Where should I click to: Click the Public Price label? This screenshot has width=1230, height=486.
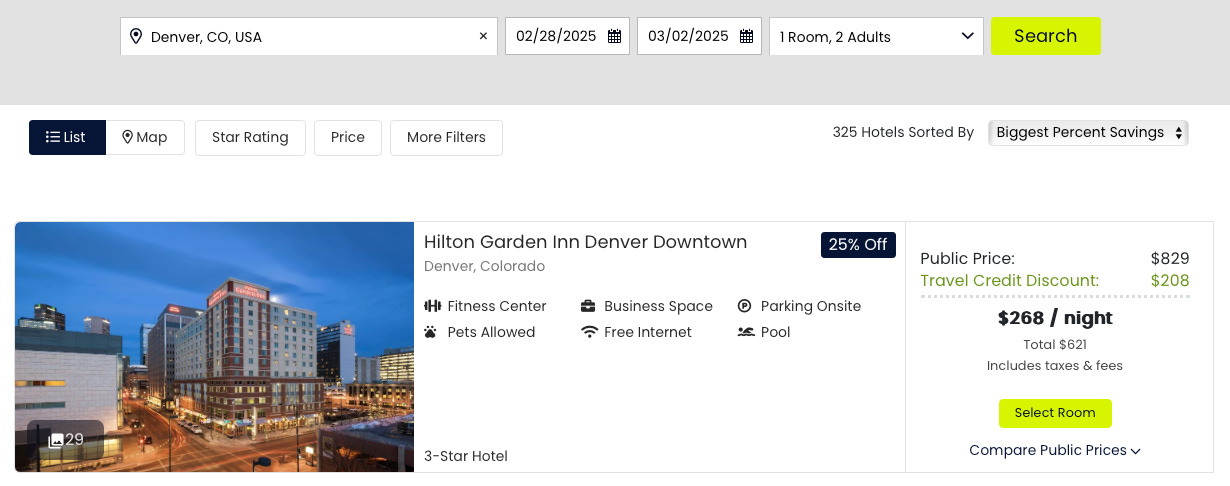tap(967, 259)
